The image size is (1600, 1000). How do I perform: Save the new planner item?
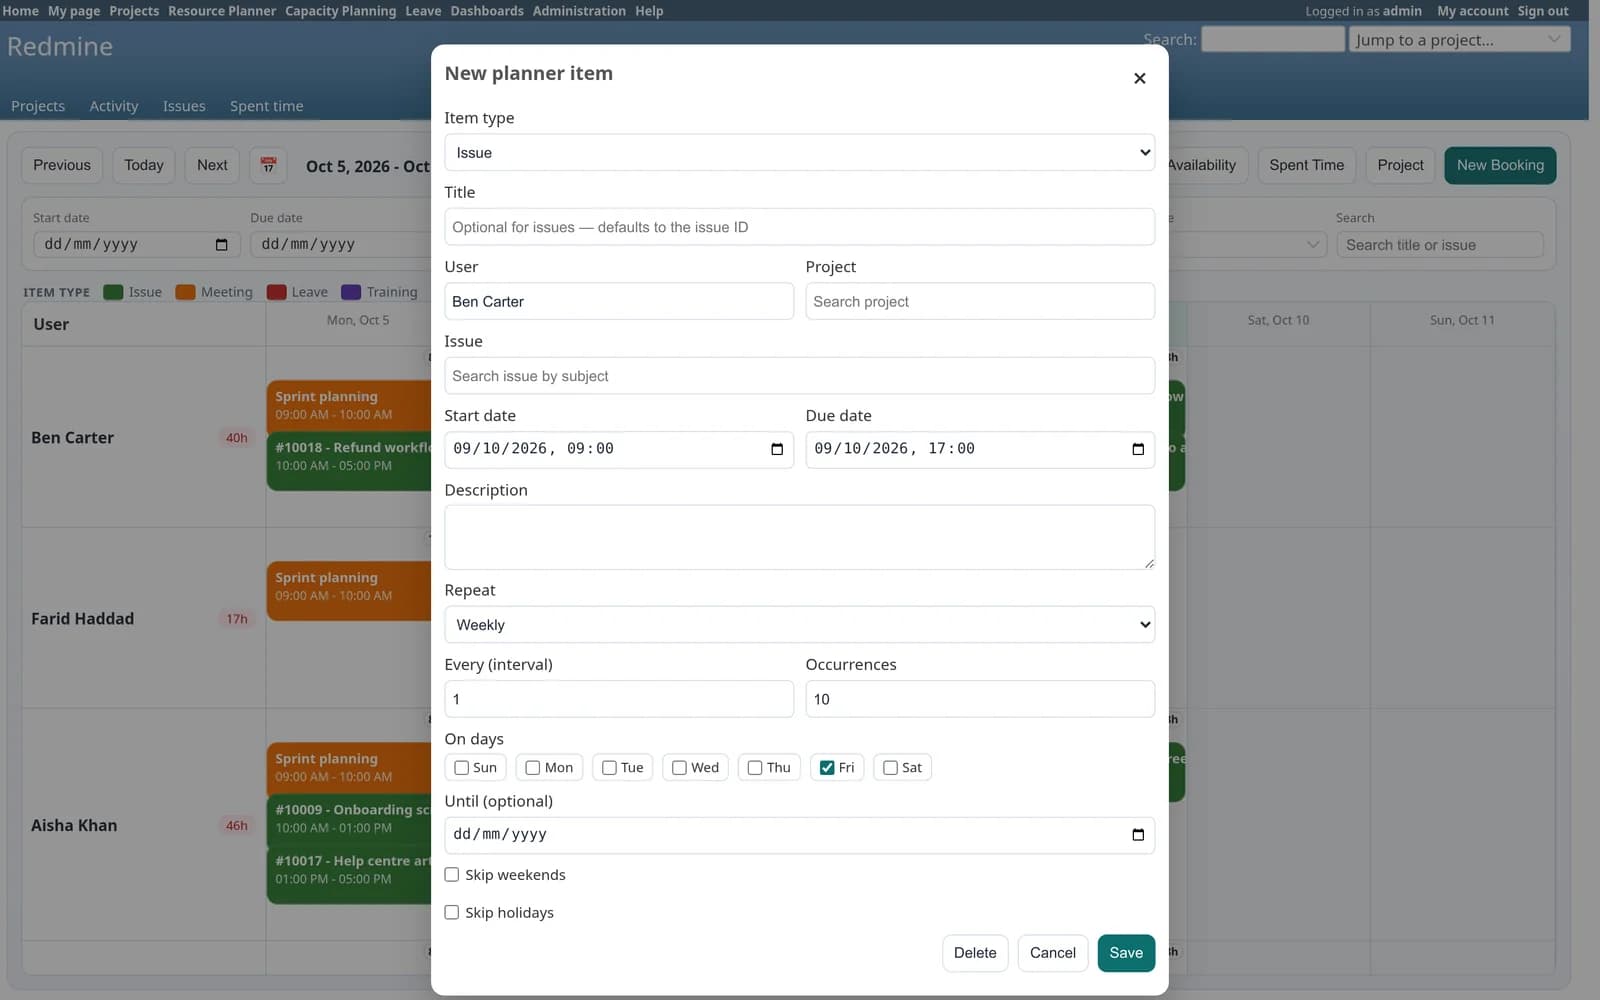1126,953
